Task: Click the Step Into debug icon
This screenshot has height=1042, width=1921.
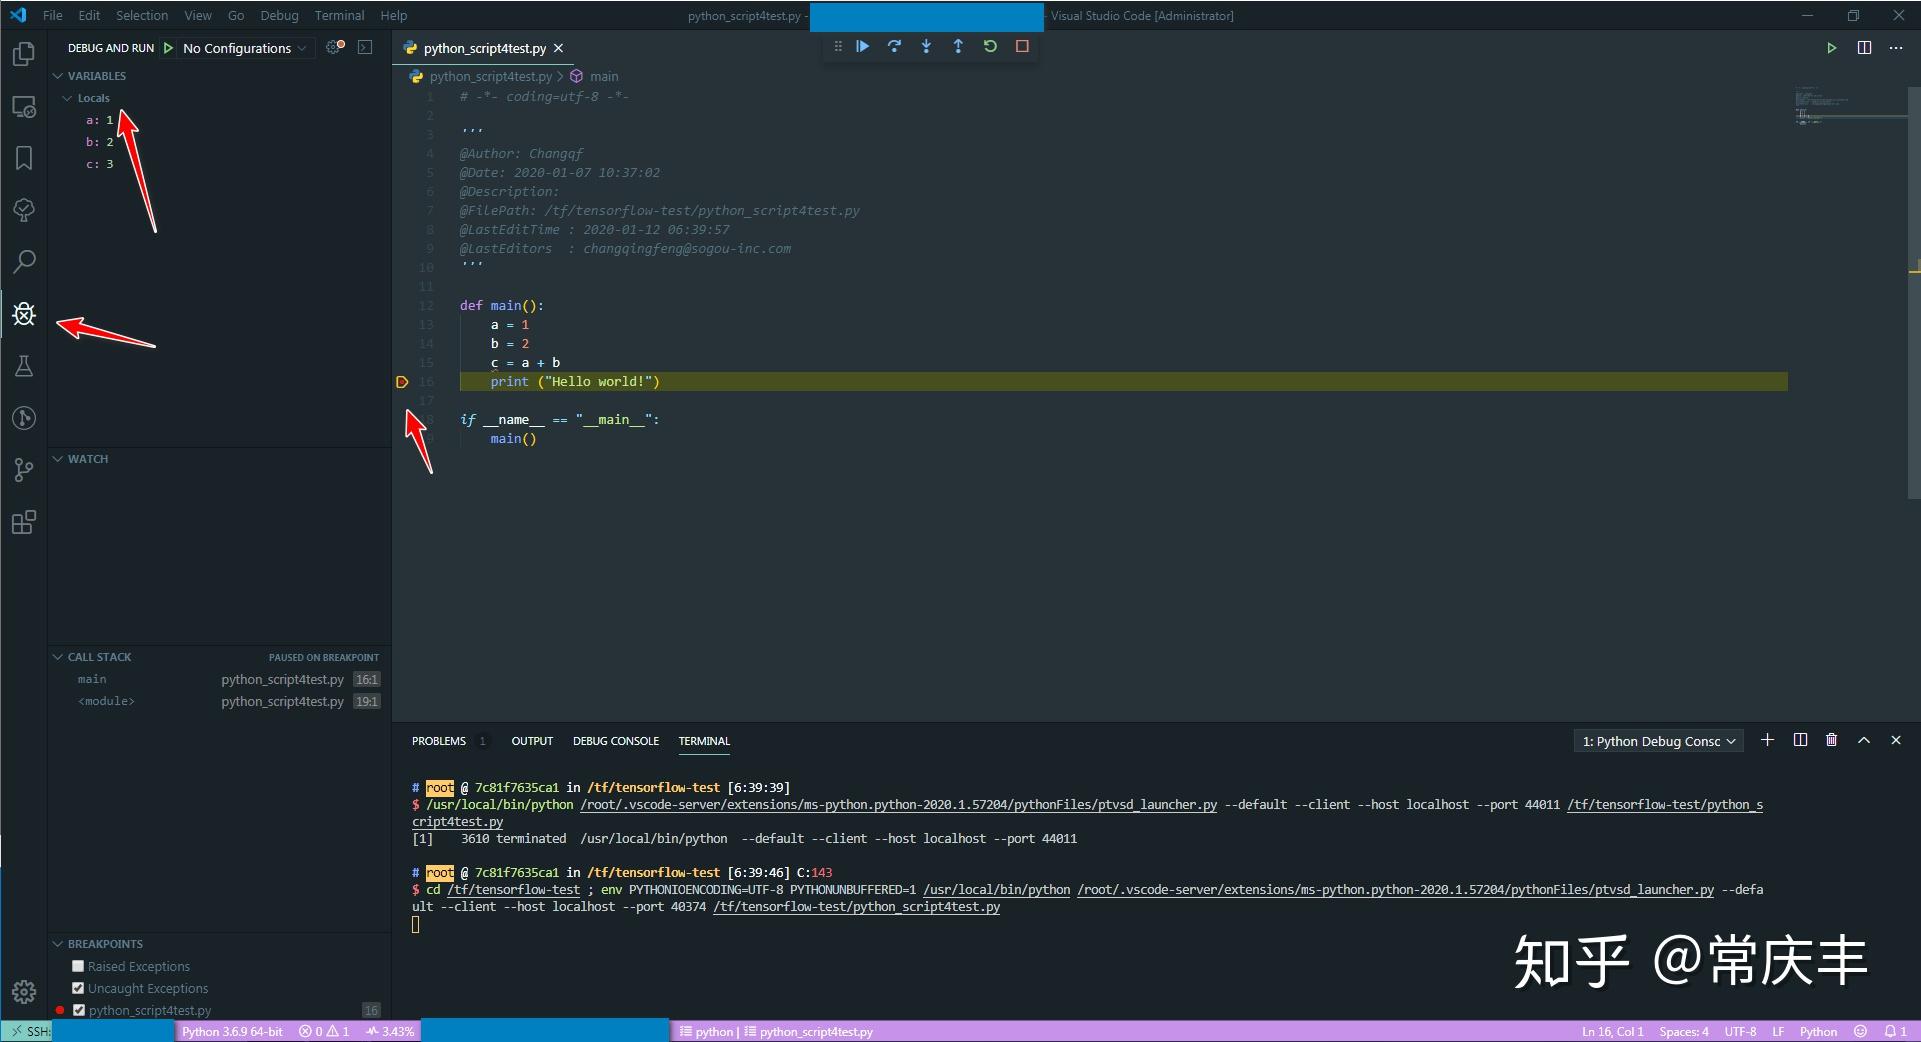Action: pyautogui.click(x=926, y=46)
